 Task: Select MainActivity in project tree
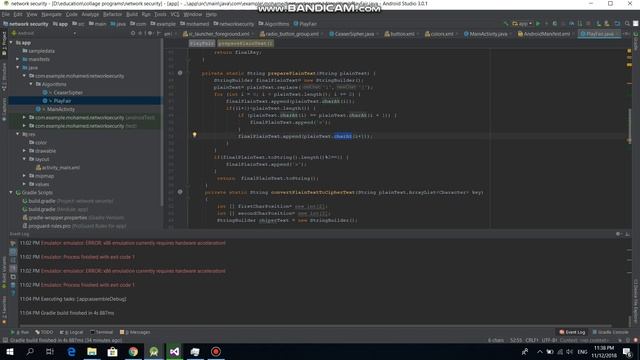(x=57, y=109)
